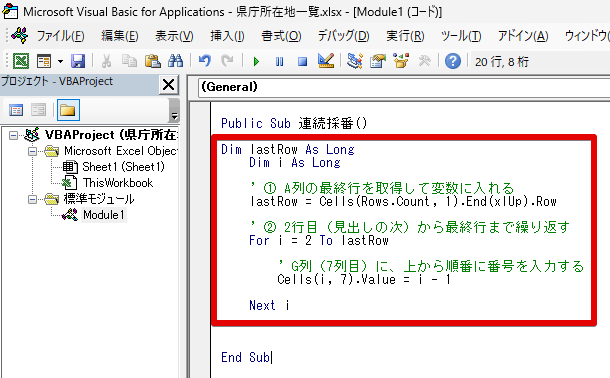Select 標準モジュール folder item
Viewport: 610px width, 378px height.
[x=99, y=199]
